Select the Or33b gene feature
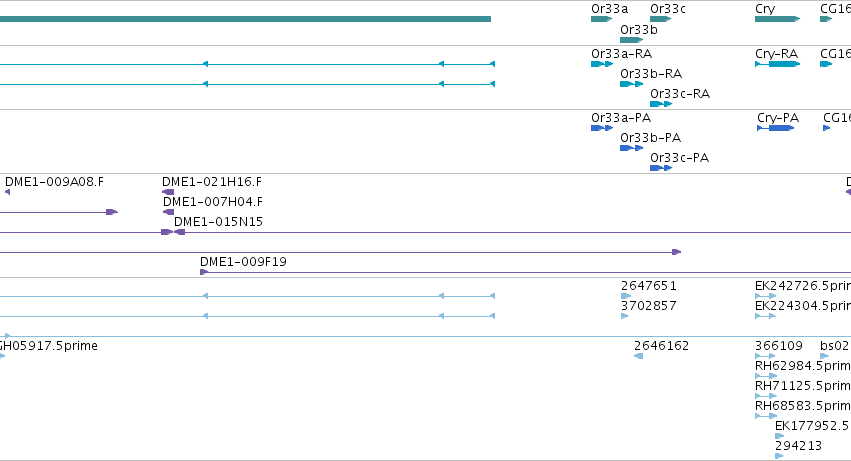The height and width of the screenshot is (461, 851). (x=631, y=40)
